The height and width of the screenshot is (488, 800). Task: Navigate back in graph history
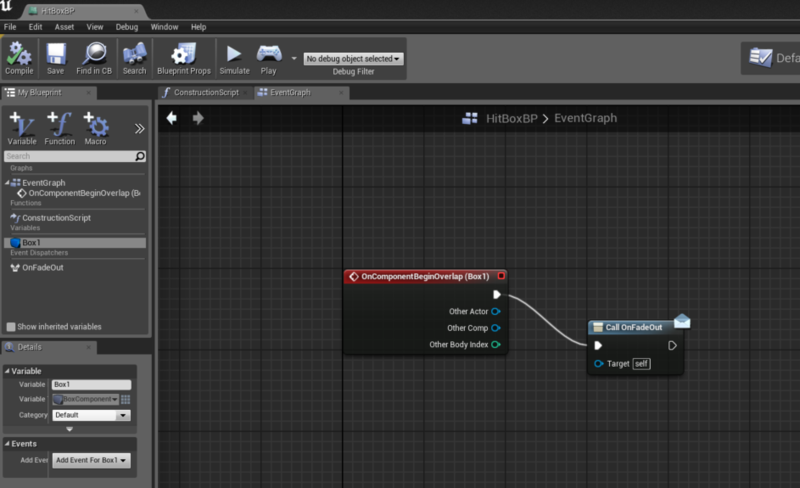pyautogui.click(x=171, y=118)
